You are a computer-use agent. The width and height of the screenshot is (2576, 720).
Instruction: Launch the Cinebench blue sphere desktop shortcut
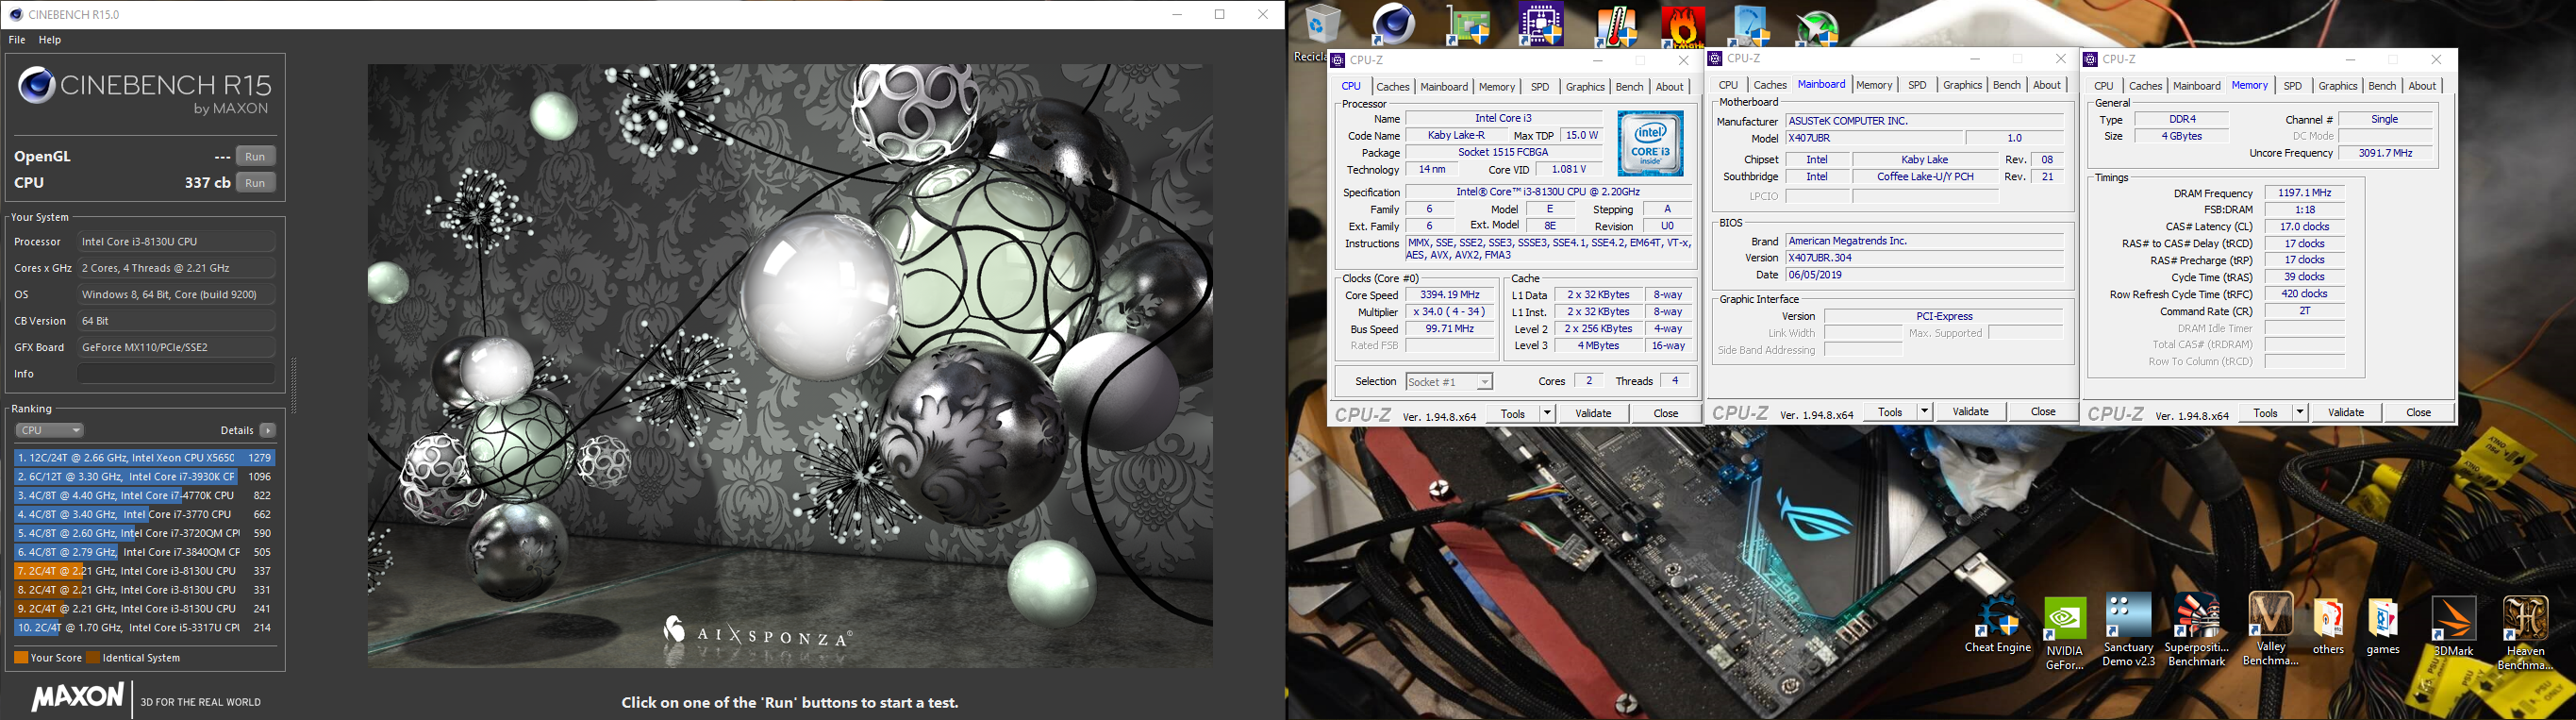click(1393, 24)
